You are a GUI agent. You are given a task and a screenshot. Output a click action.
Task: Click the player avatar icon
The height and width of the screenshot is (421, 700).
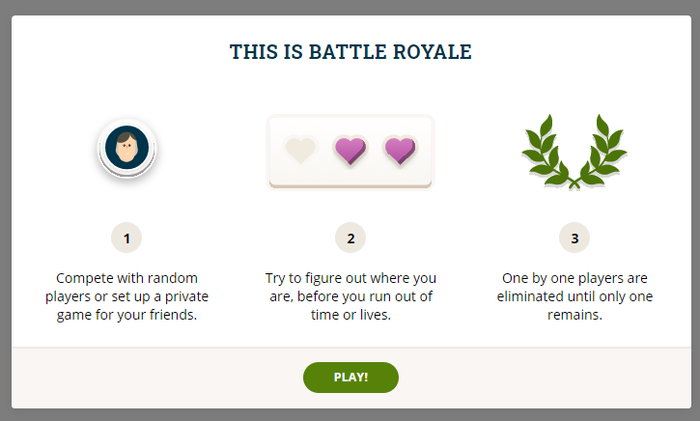(x=127, y=149)
